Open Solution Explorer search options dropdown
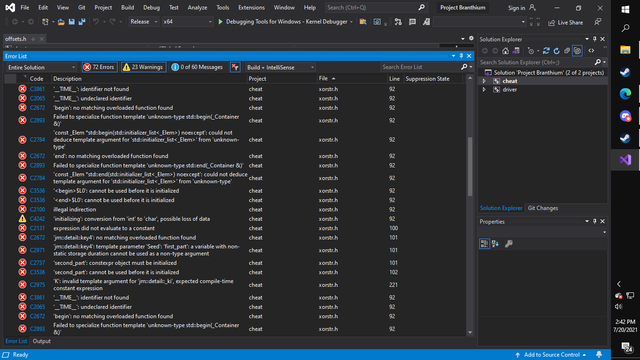 [x=604, y=62]
